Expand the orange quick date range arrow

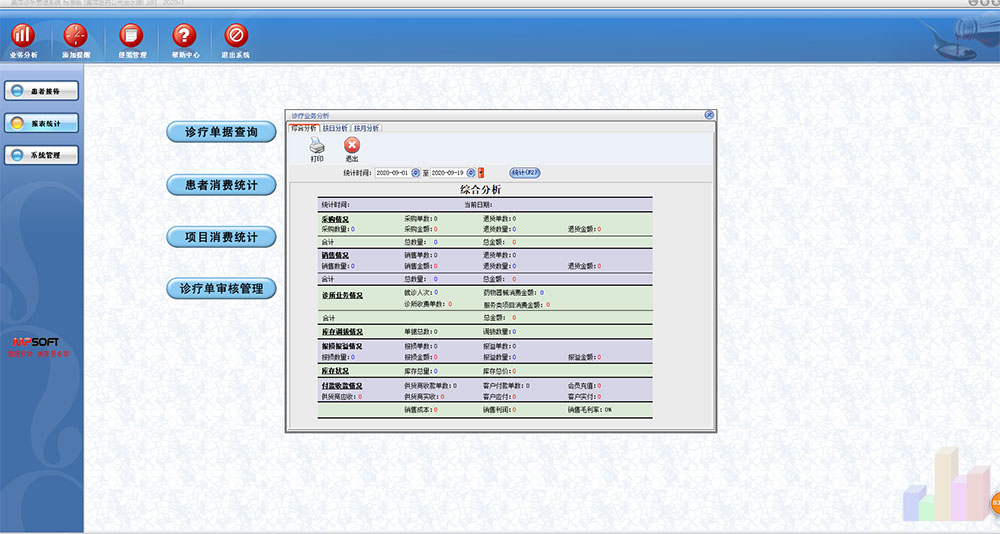click(481, 173)
